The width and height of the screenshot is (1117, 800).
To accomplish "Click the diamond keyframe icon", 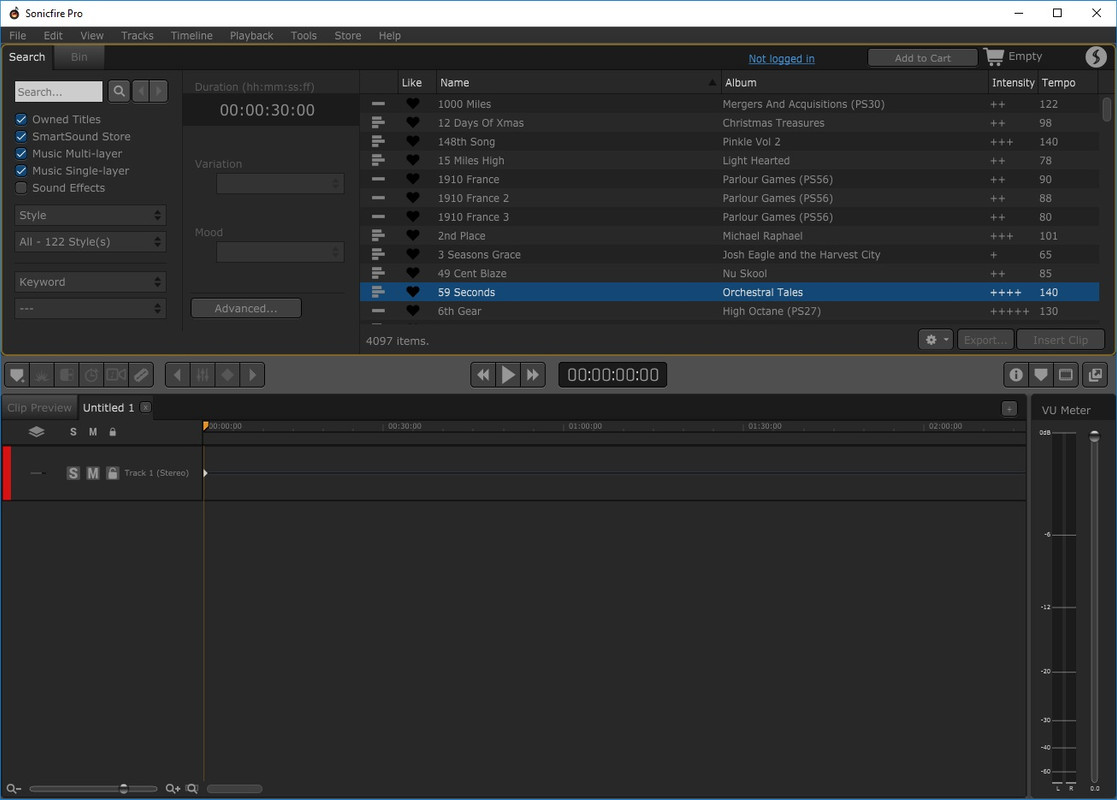I will [x=227, y=375].
